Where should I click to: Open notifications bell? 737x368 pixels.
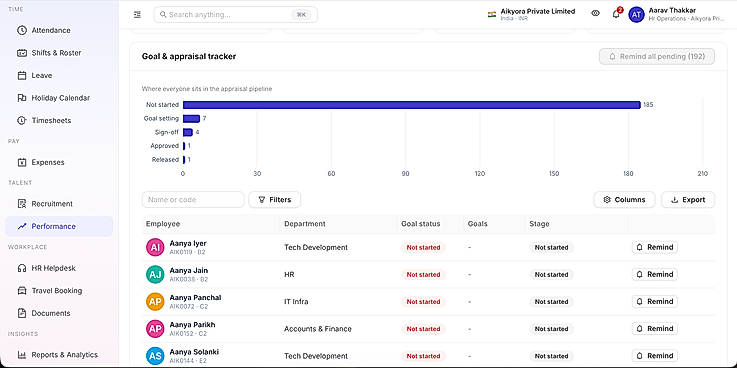616,14
